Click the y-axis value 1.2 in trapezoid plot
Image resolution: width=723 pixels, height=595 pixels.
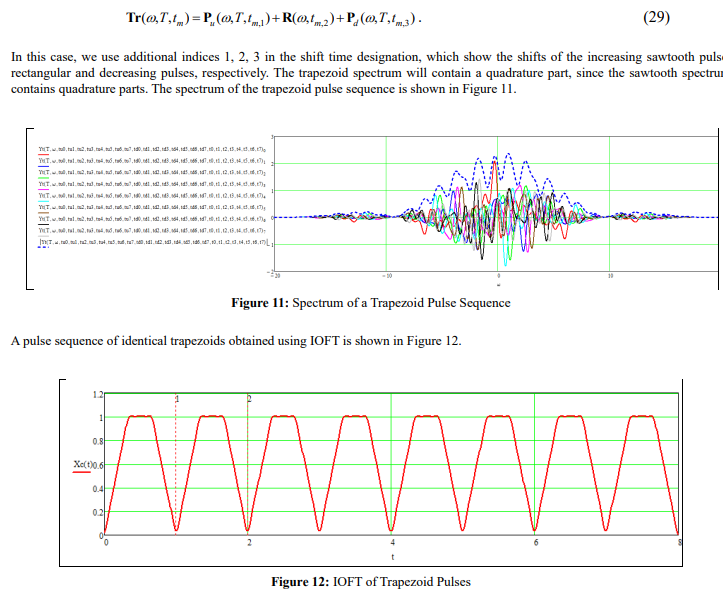[x=97, y=394]
